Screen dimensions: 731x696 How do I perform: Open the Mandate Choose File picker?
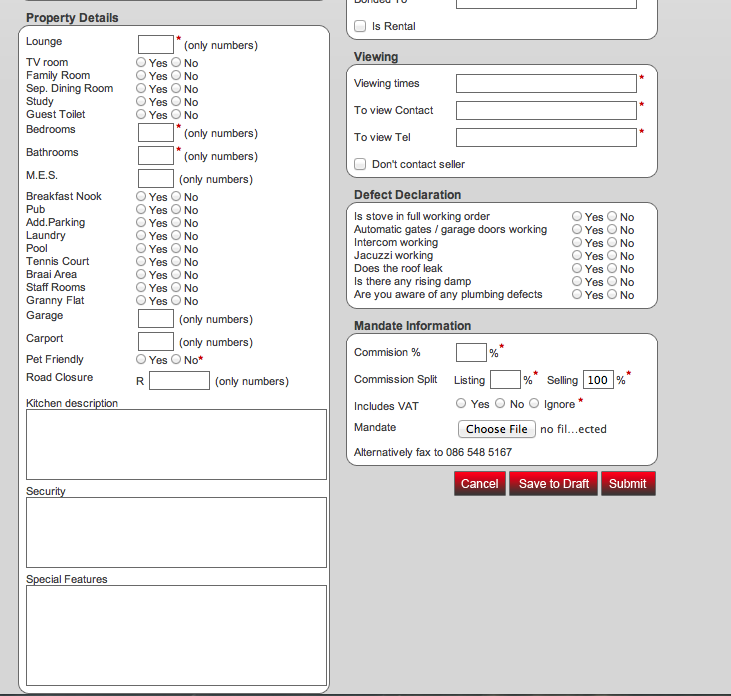point(496,429)
